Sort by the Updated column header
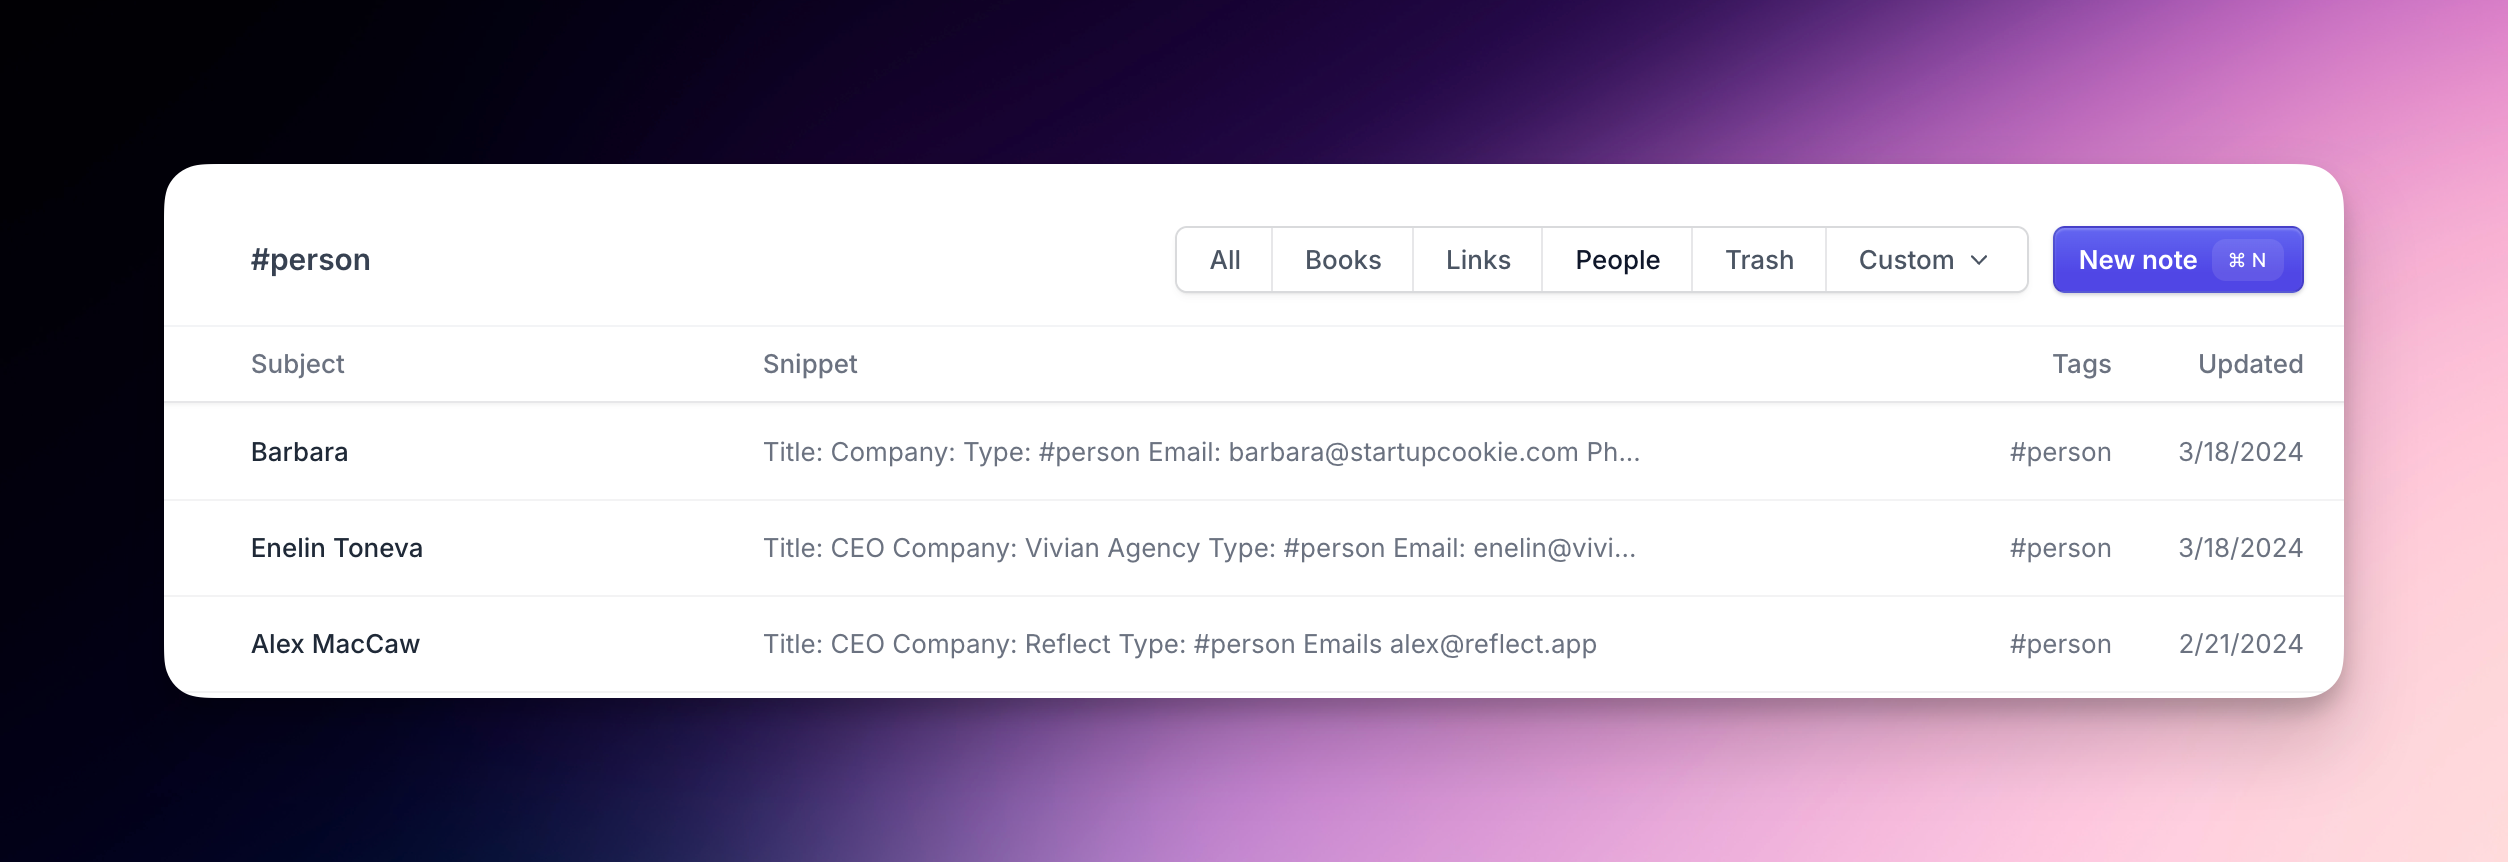2508x862 pixels. [x=2250, y=363]
